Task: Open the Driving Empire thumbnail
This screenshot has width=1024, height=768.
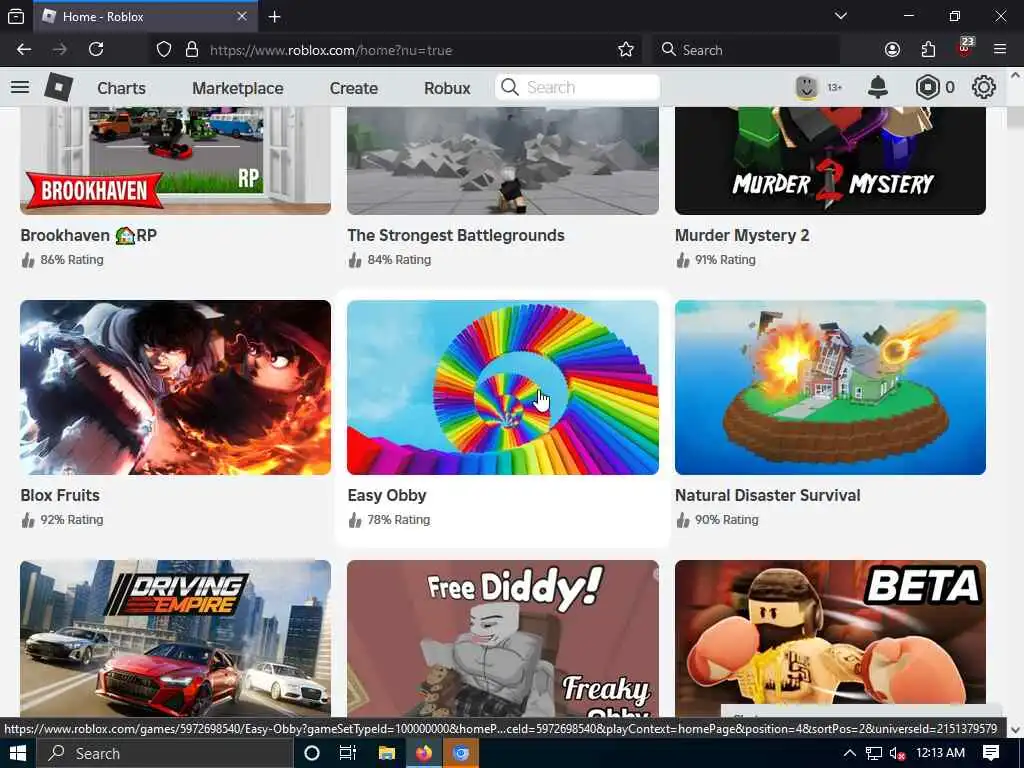Action: point(175,638)
